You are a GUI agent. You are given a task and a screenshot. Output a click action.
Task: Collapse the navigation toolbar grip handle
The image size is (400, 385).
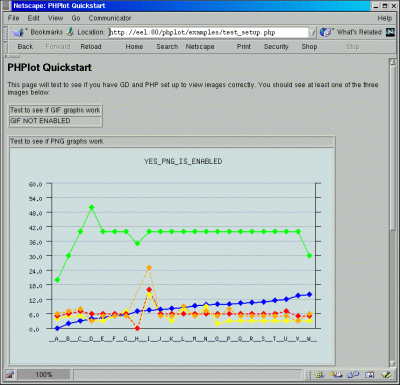click(x=5, y=47)
